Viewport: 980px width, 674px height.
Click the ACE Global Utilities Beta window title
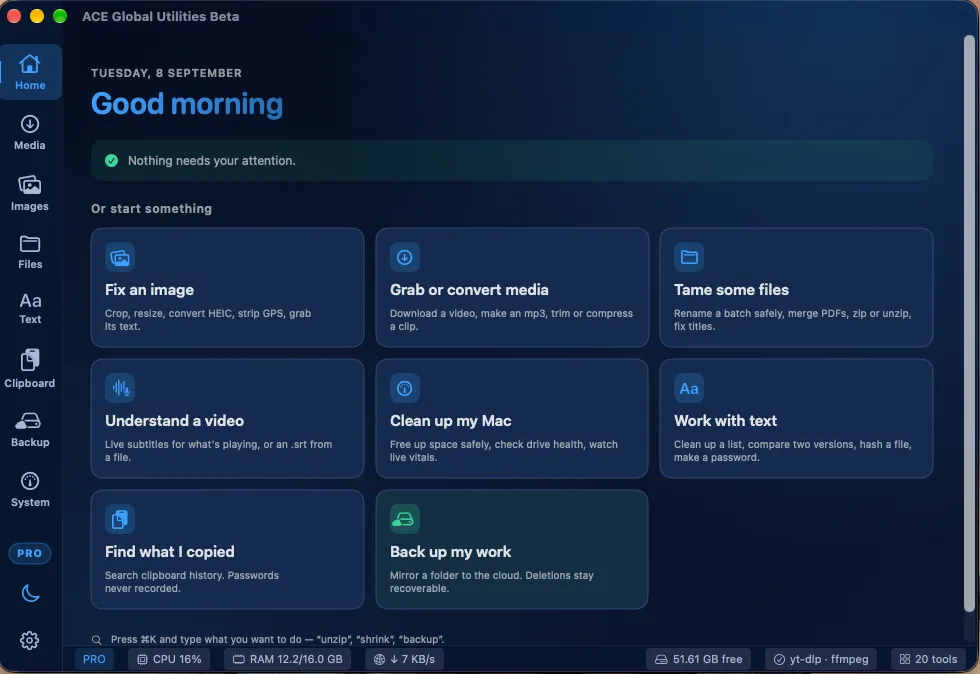coord(161,17)
